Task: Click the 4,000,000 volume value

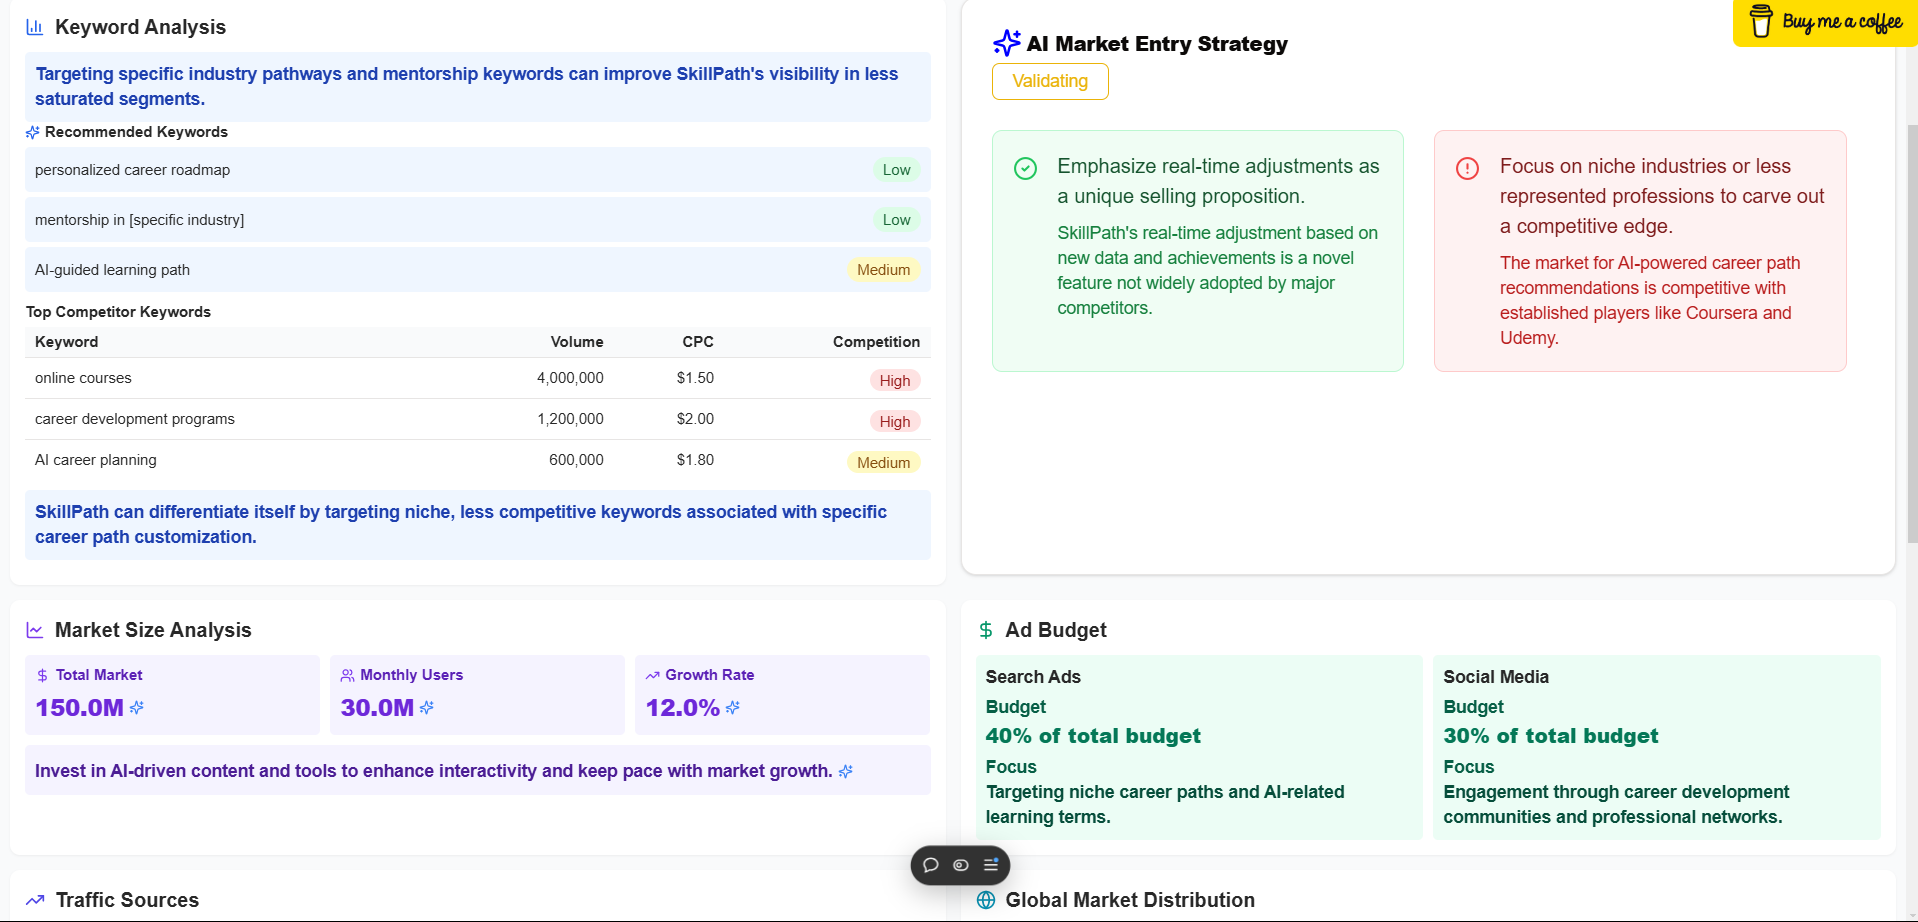Action: click(570, 378)
